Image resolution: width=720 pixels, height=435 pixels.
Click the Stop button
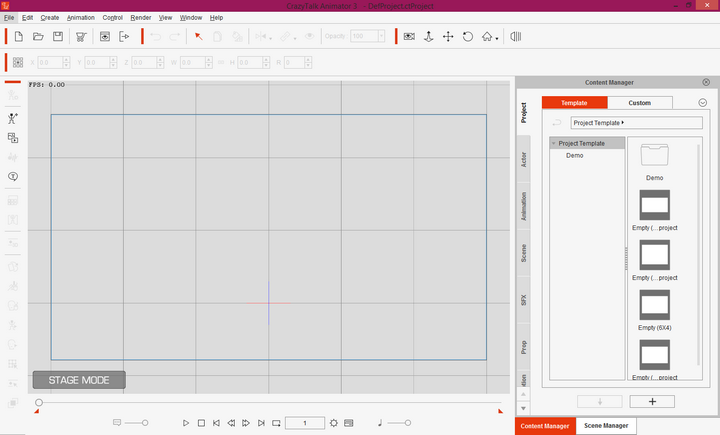click(x=201, y=423)
